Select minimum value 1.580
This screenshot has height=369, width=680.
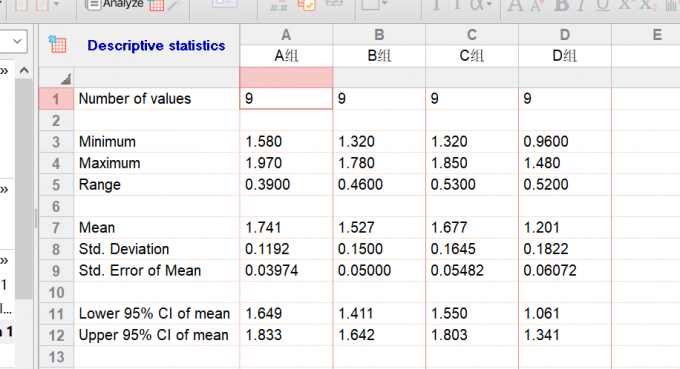click(x=286, y=142)
